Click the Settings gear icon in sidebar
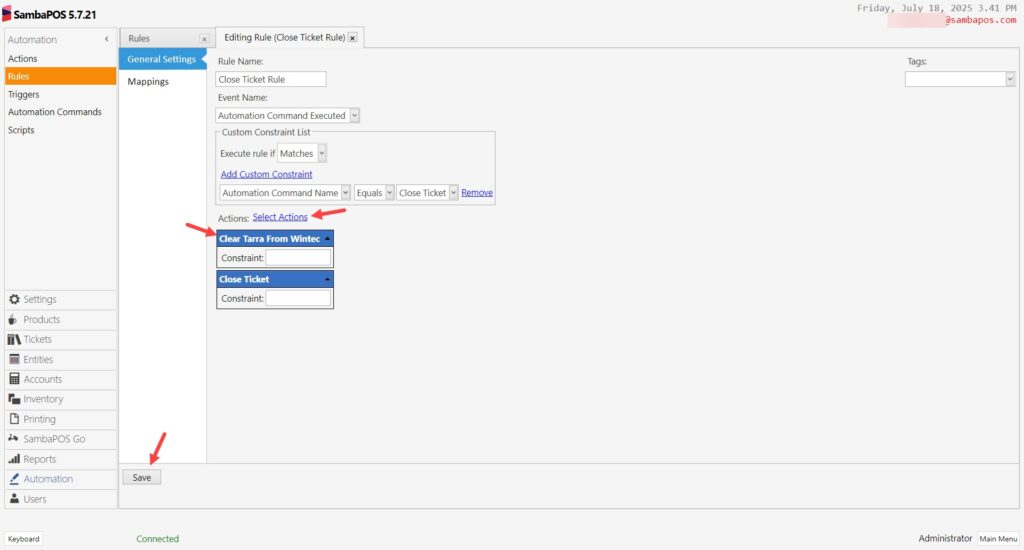Image resolution: width=1024 pixels, height=550 pixels. [x=14, y=299]
